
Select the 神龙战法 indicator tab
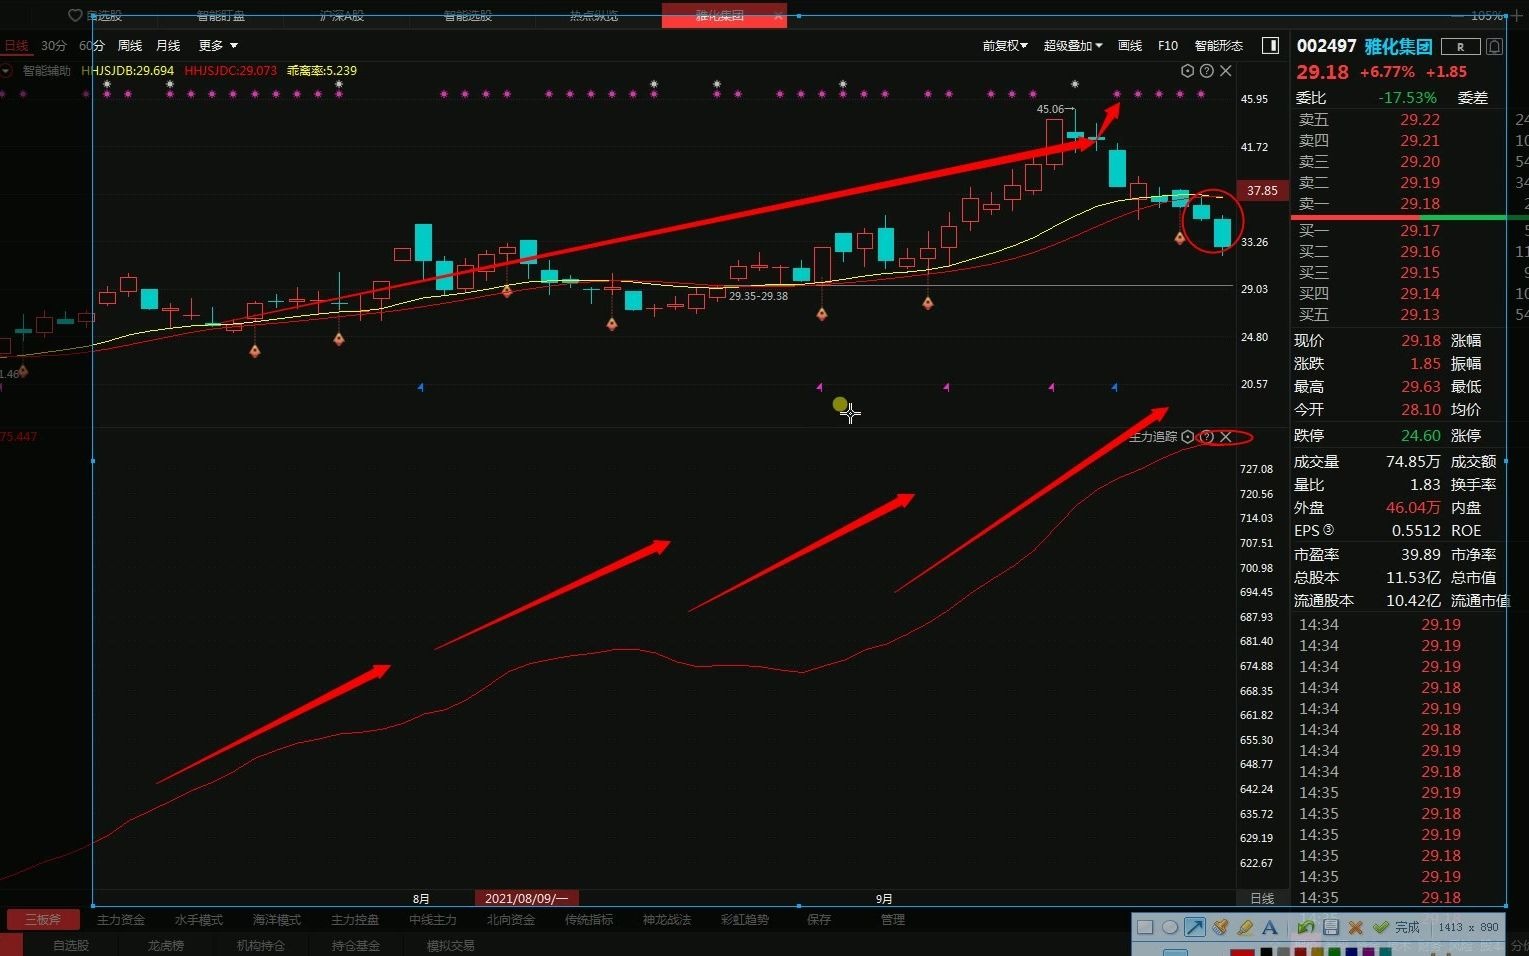[x=667, y=919]
